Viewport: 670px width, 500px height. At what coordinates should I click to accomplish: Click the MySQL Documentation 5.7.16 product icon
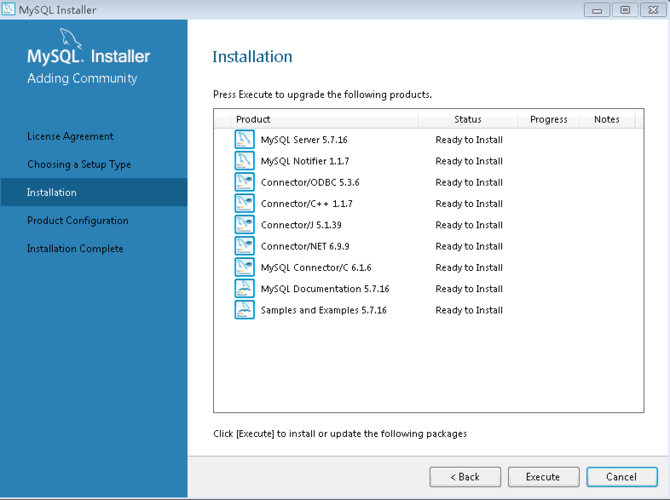coord(244,289)
